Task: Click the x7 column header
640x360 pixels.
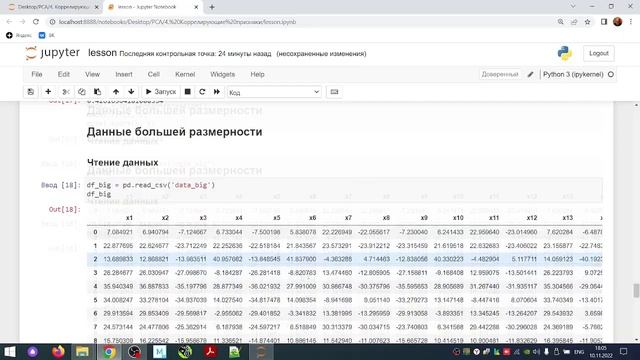Action: (x=348, y=218)
